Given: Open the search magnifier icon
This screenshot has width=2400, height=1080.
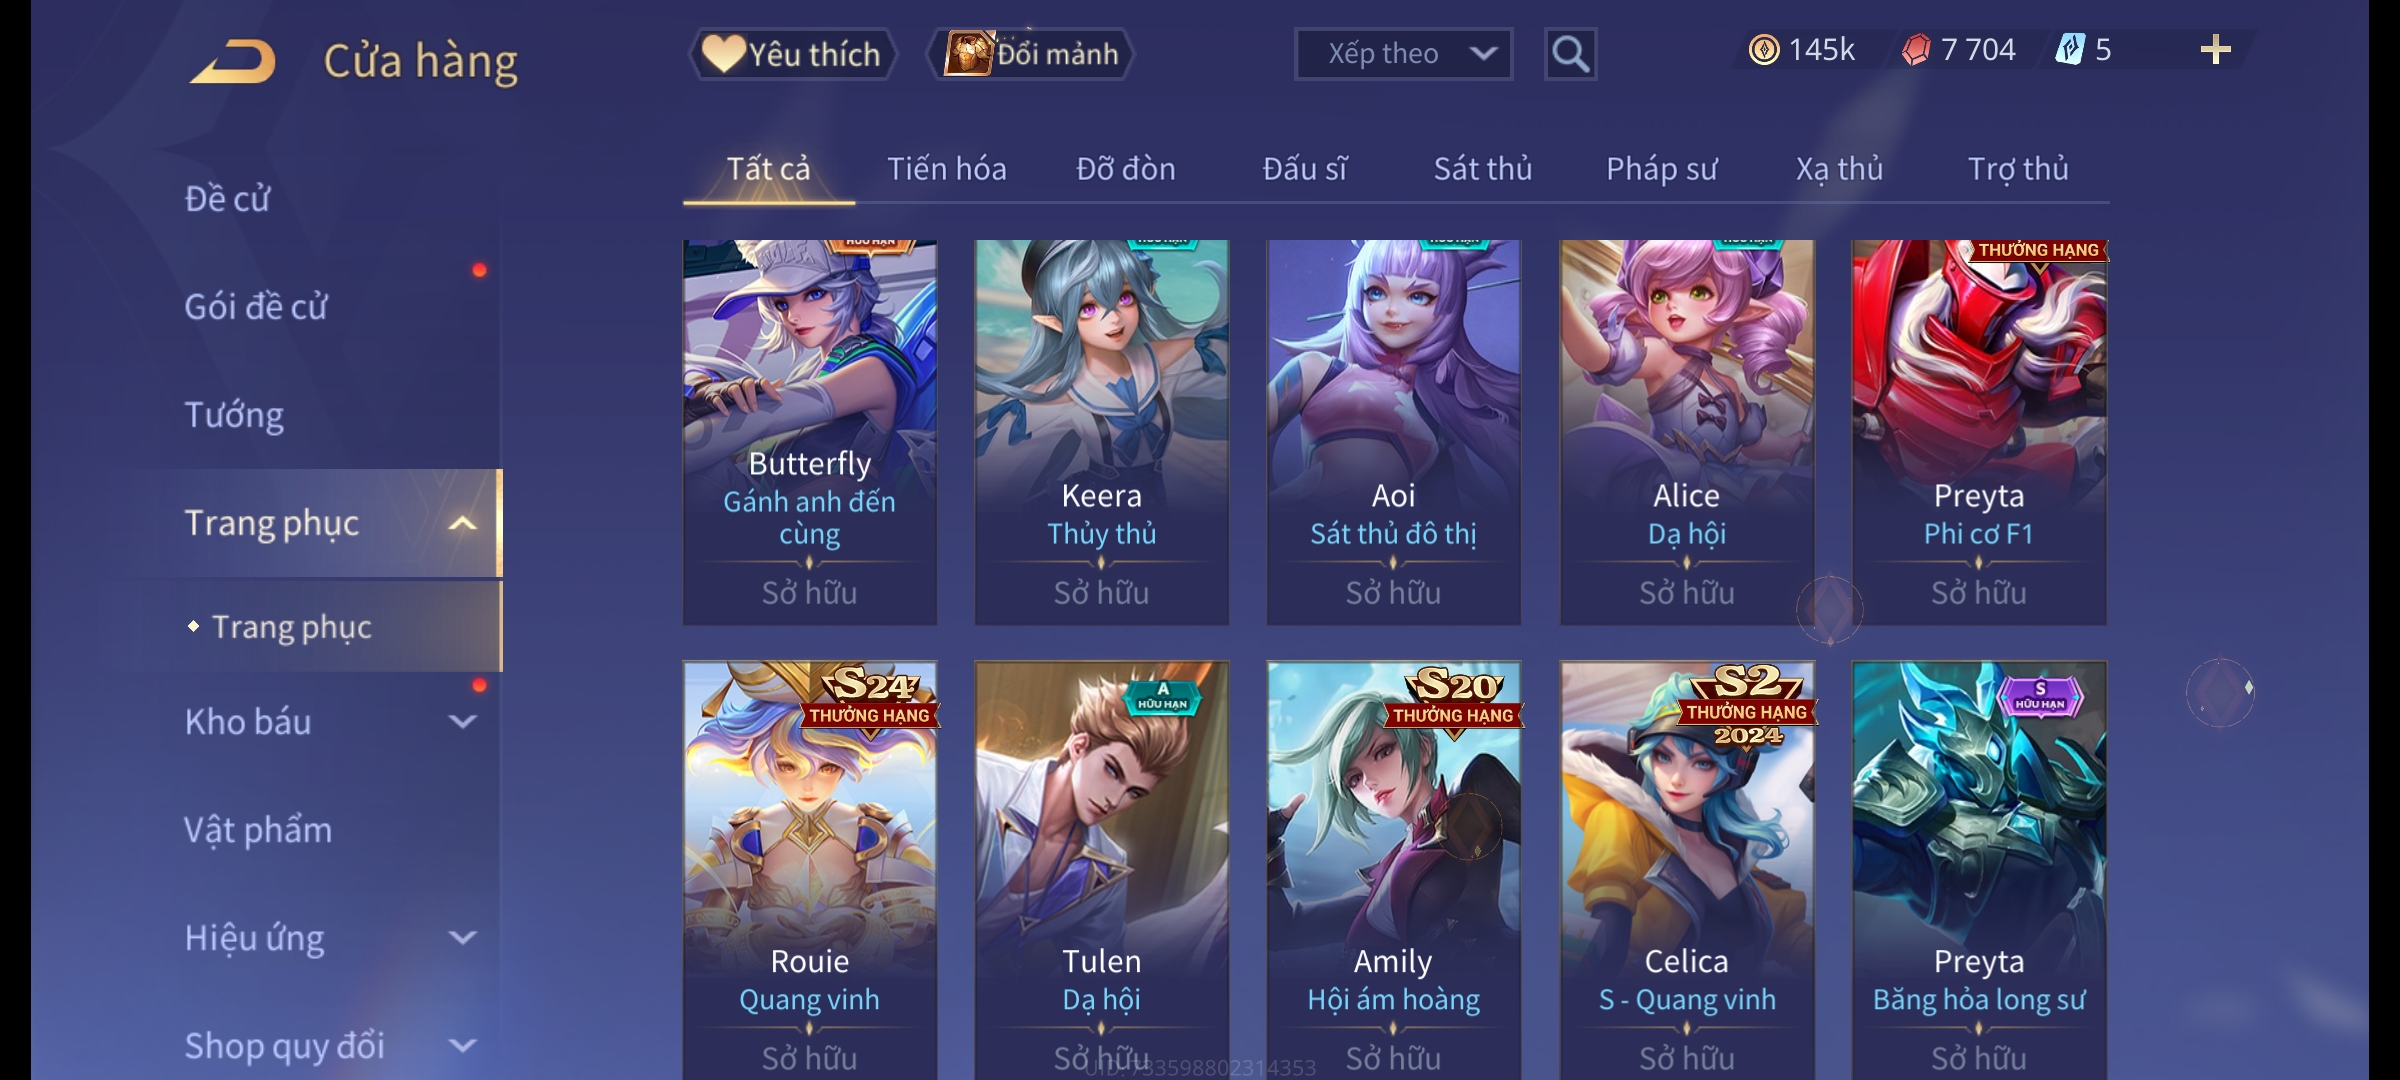Looking at the screenshot, I should click(x=1570, y=54).
